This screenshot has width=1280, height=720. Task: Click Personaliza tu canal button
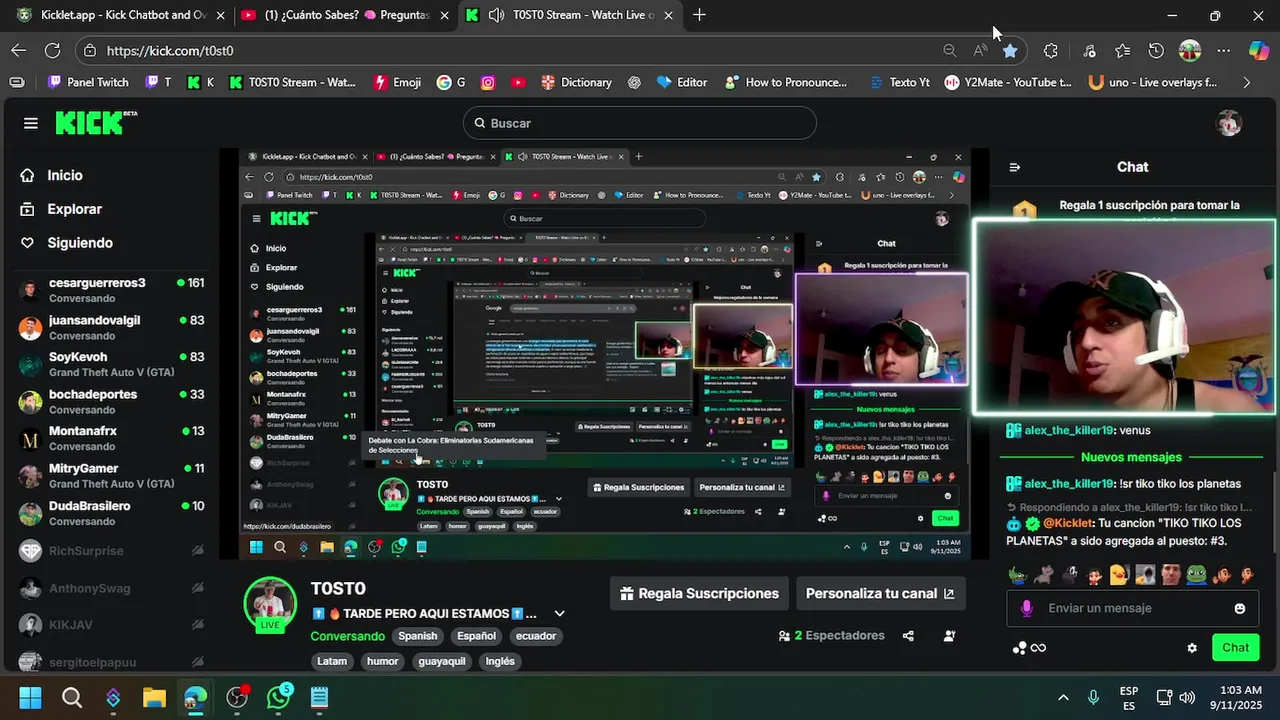880,593
